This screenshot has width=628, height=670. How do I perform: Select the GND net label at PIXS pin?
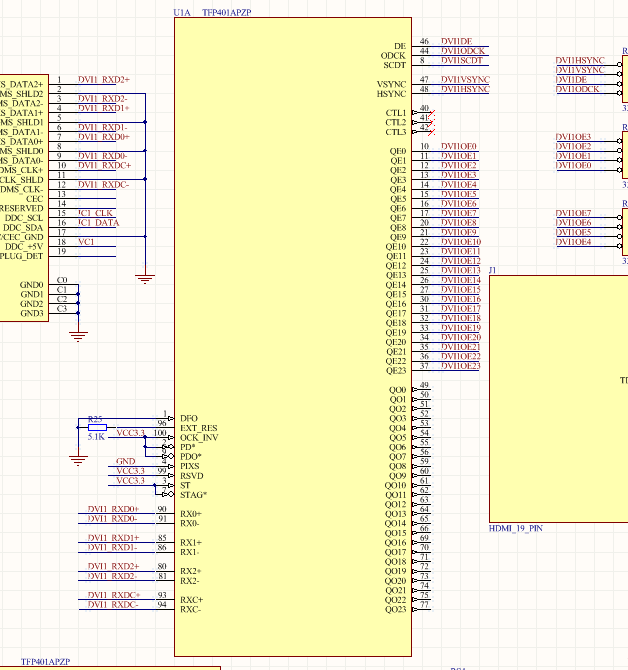[126, 461]
